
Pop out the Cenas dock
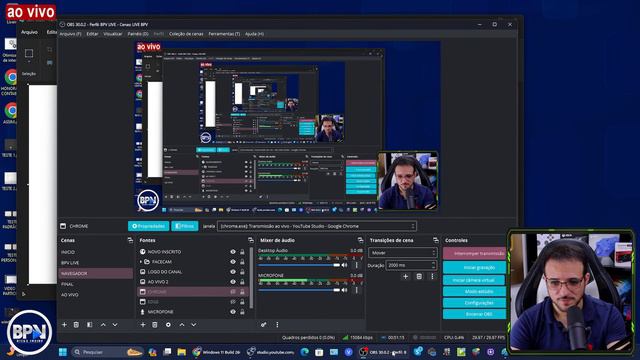pos(130,240)
